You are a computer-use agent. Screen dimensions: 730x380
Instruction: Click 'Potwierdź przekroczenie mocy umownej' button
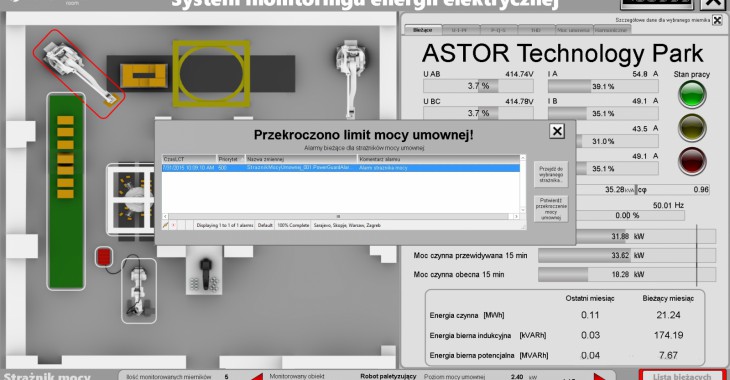click(551, 209)
